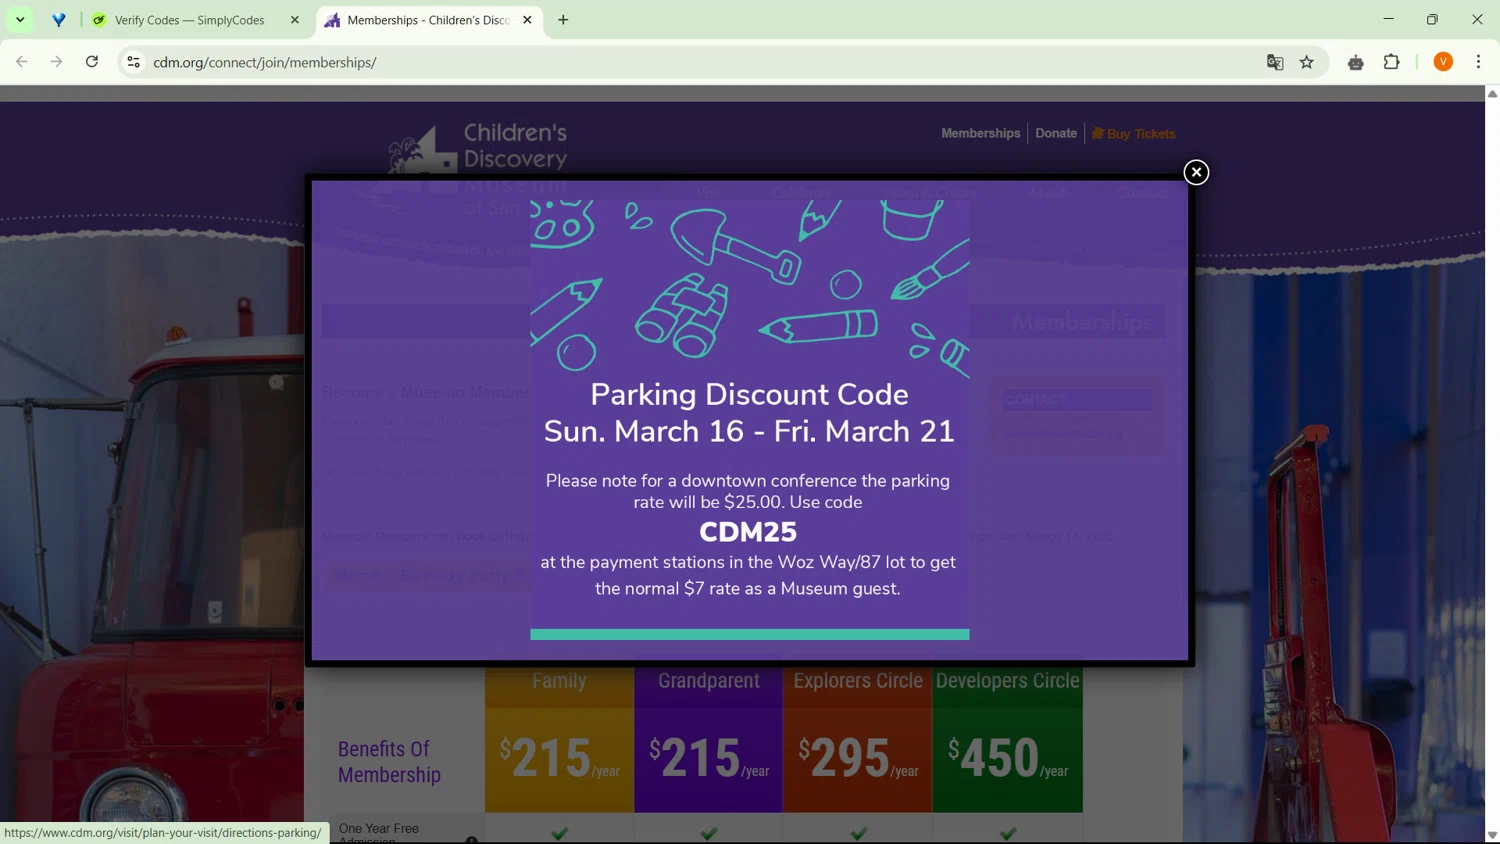Select the Family membership column header
The image size is (1500, 844).
(x=559, y=681)
